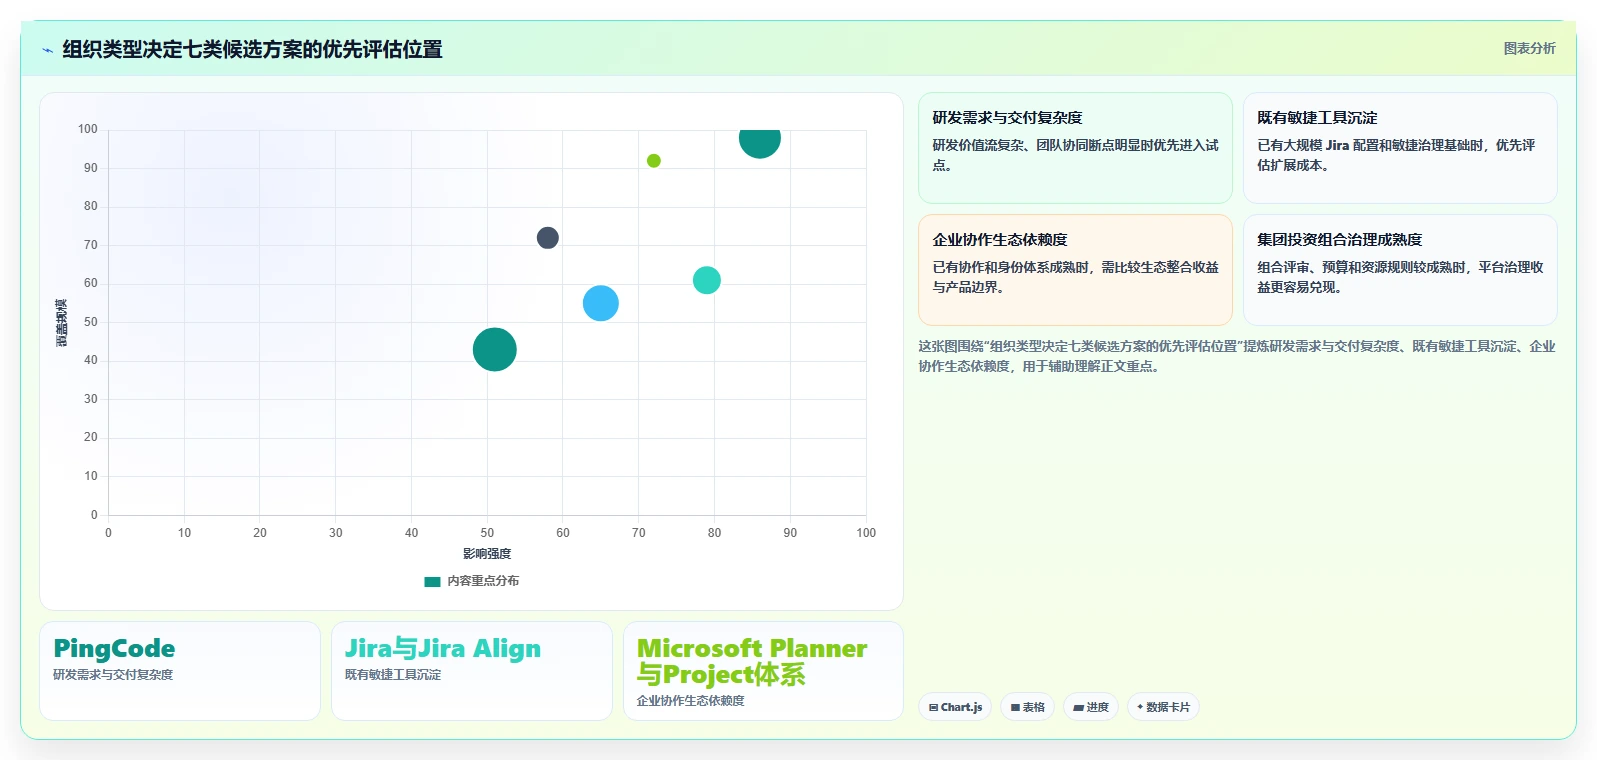Select the dark navy bubble near 72

coord(547,238)
